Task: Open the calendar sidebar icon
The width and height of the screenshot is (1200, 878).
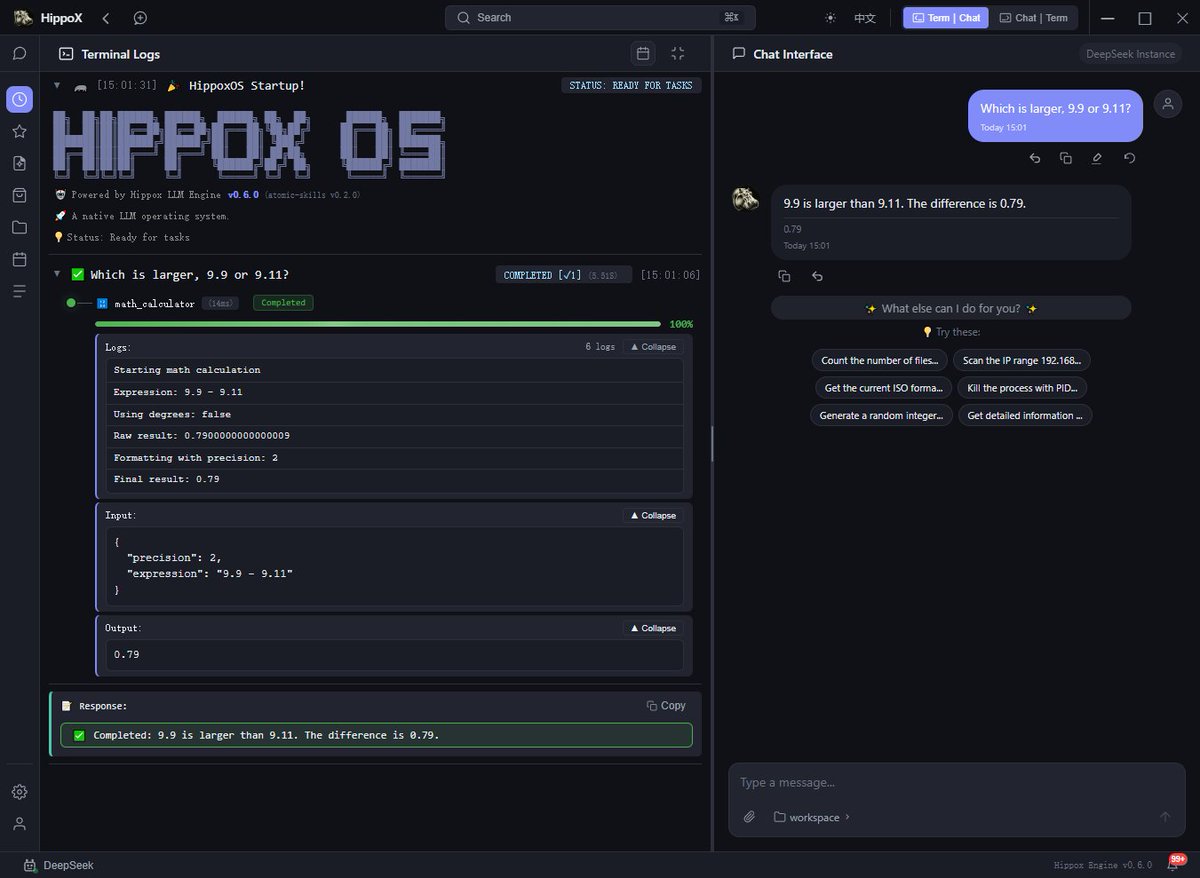Action: click(x=19, y=259)
